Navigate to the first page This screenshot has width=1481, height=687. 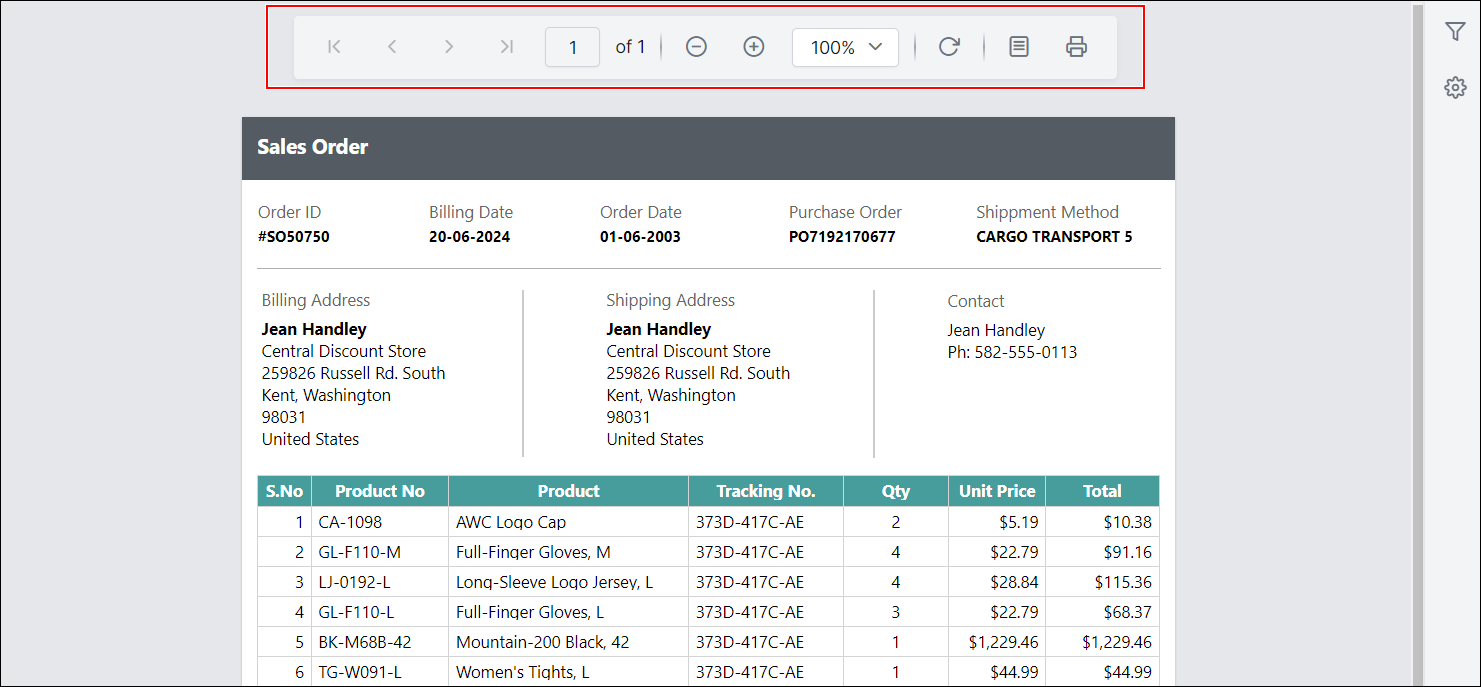coord(333,46)
